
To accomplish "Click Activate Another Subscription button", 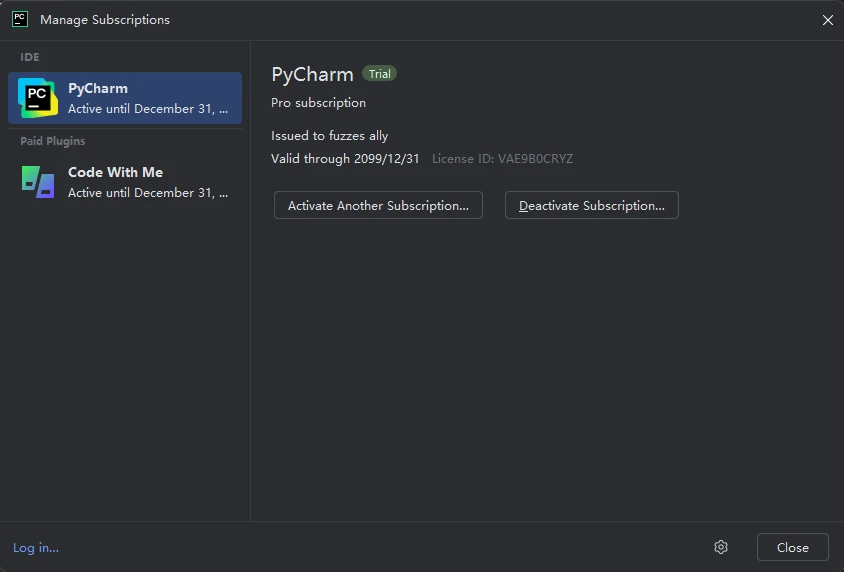I will [378, 206].
